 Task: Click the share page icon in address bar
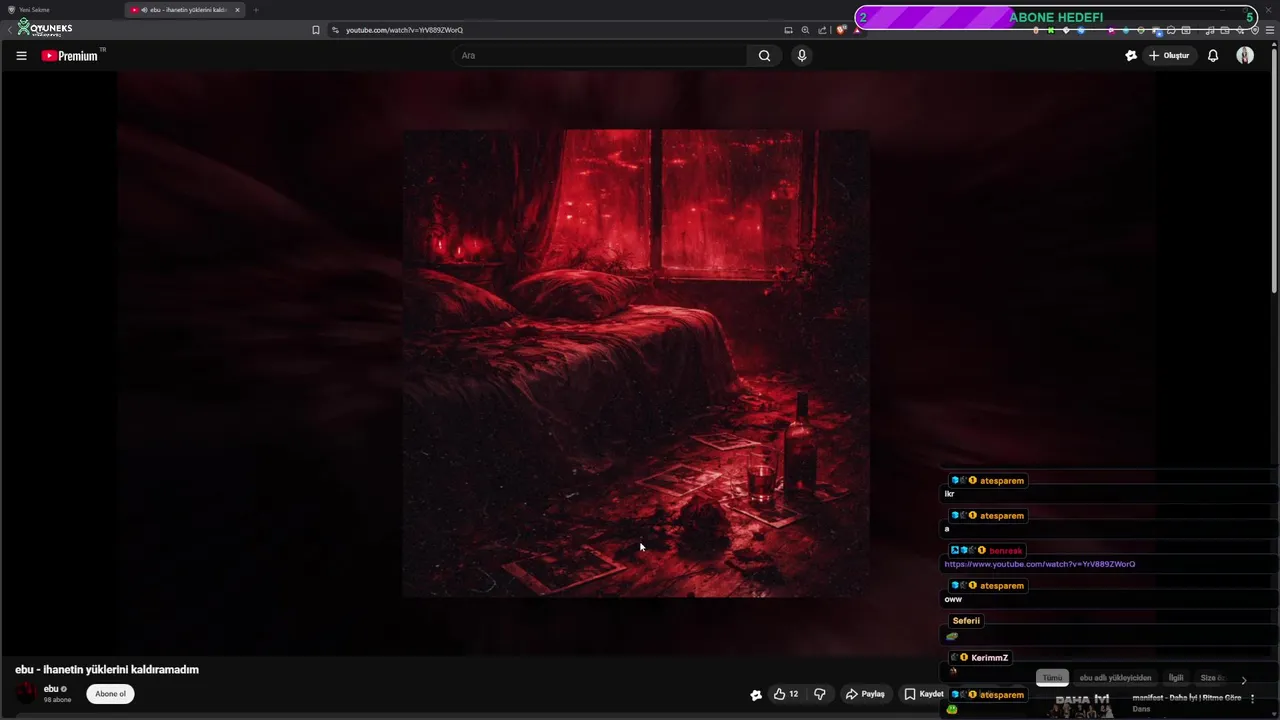pos(822,30)
